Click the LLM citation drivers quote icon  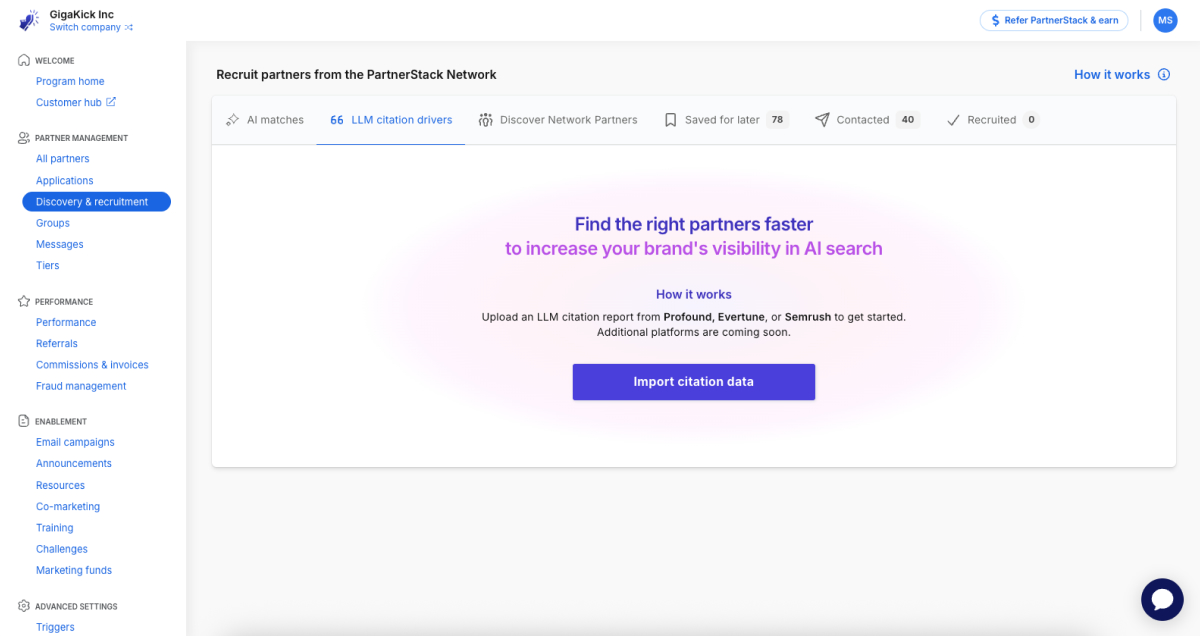(x=337, y=120)
